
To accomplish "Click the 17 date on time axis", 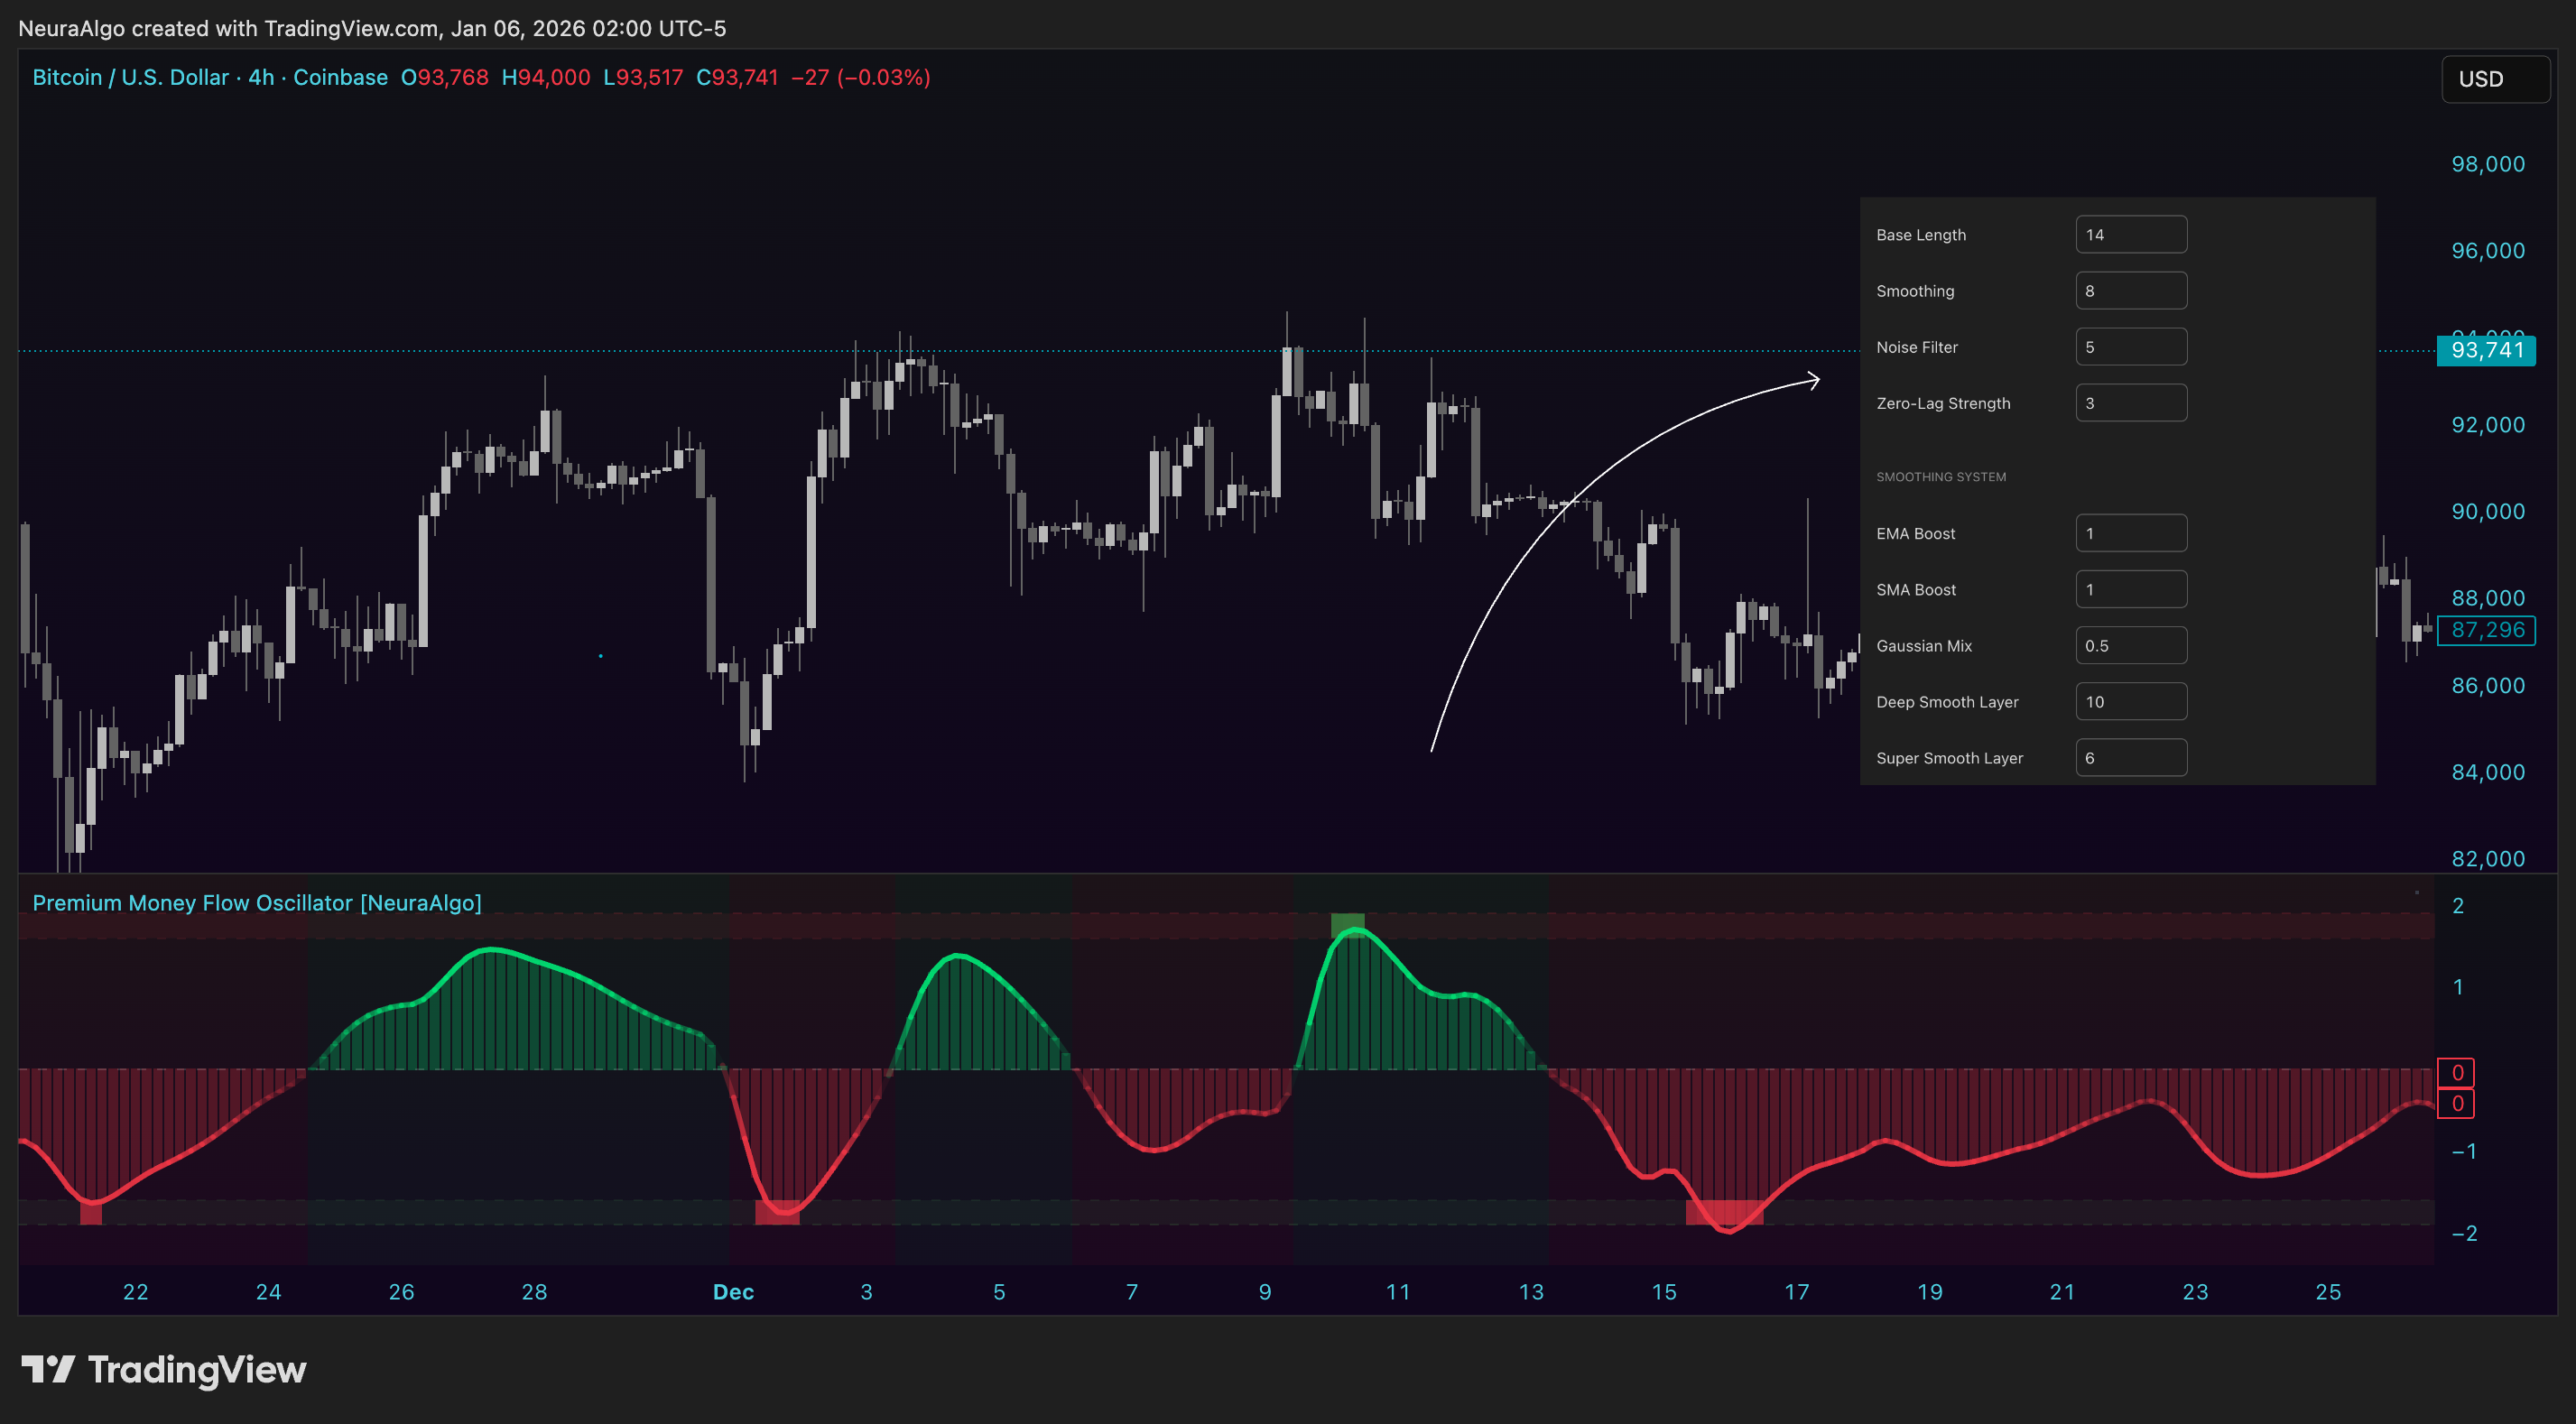I will (x=1797, y=1292).
